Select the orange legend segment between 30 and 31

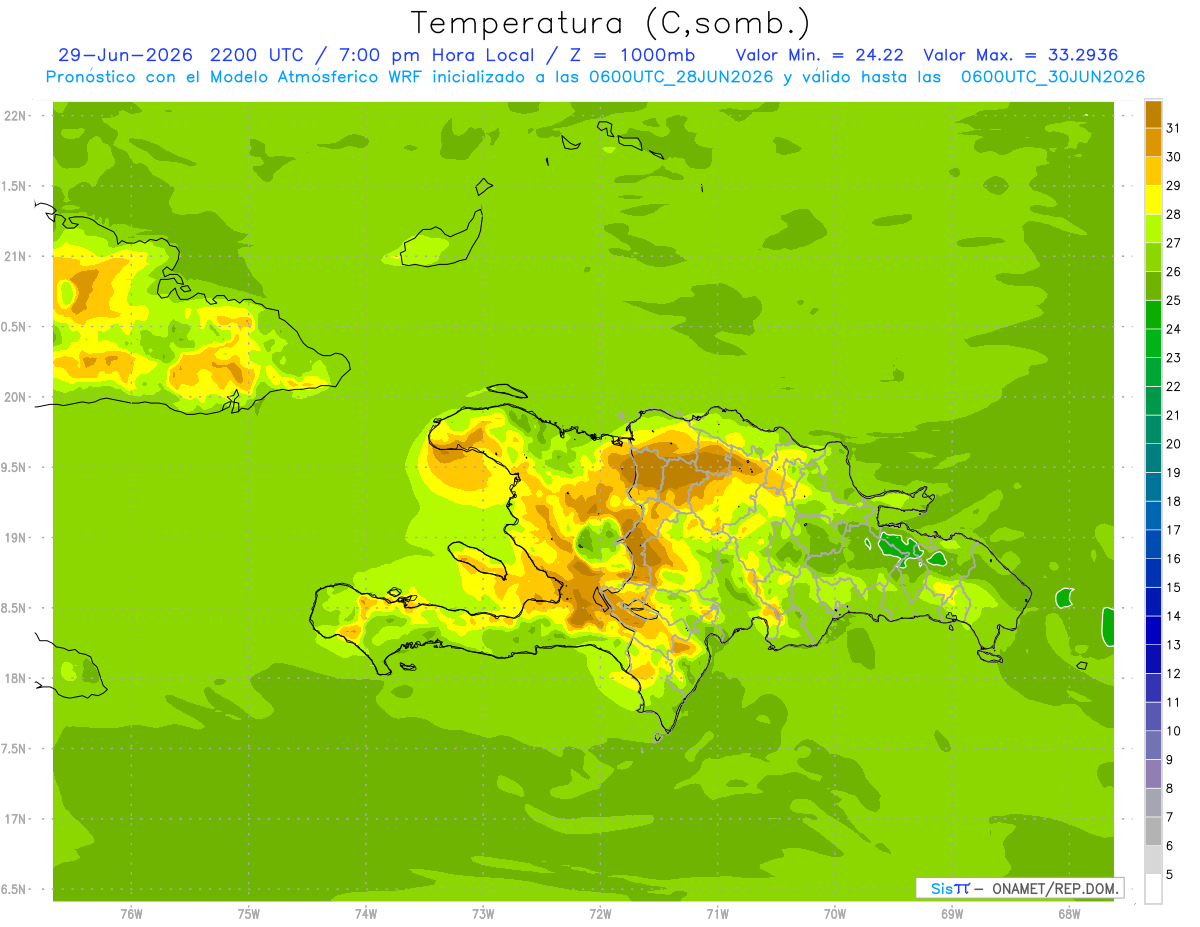coord(1153,142)
